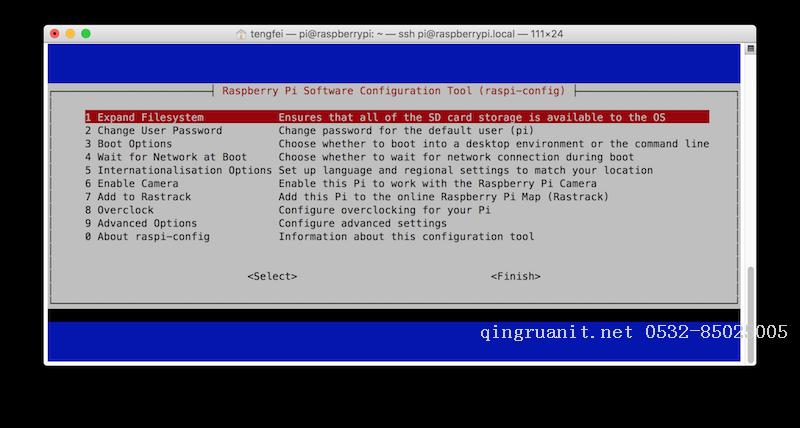Click 'Configure advanced settings' description text
This screenshot has width=800, height=428.
[362, 223]
